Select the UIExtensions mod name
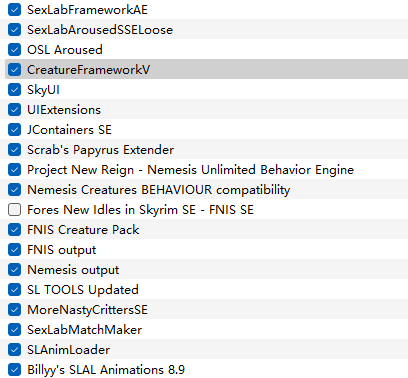Image resolution: width=408 pixels, height=378 pixels. click(x=64, y=110)
